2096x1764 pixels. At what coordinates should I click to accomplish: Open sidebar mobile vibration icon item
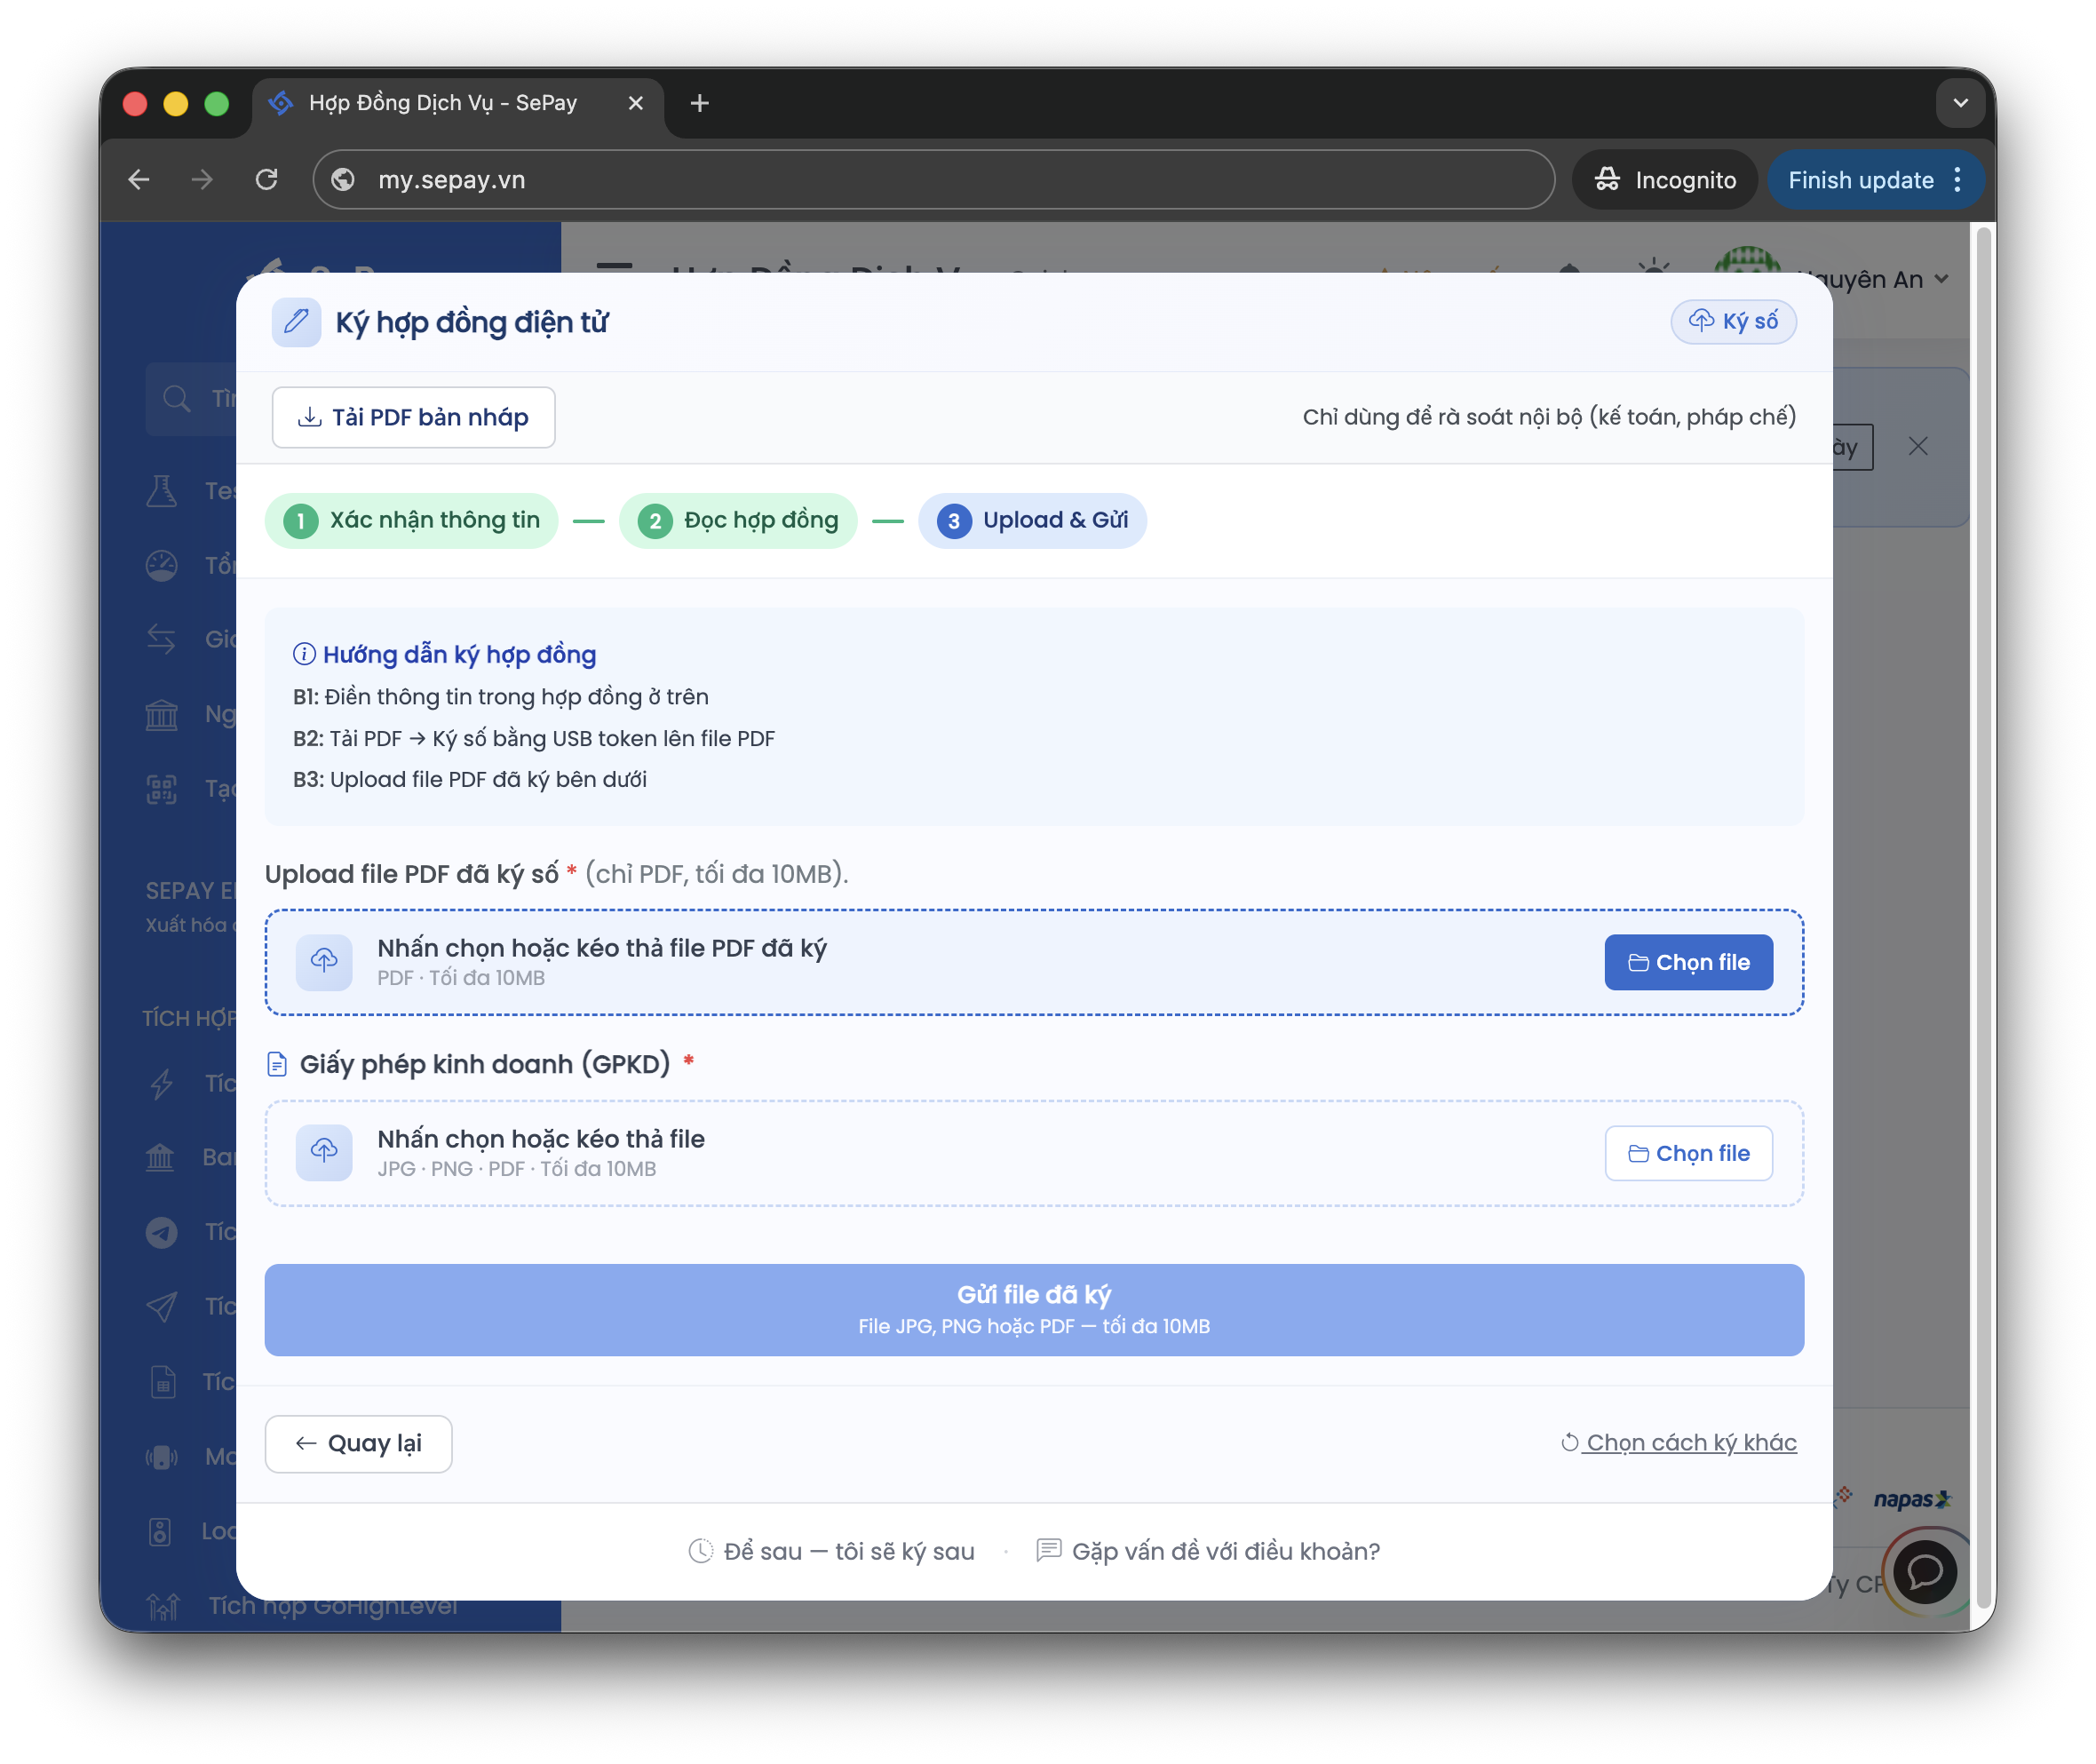click(162, 1456)
